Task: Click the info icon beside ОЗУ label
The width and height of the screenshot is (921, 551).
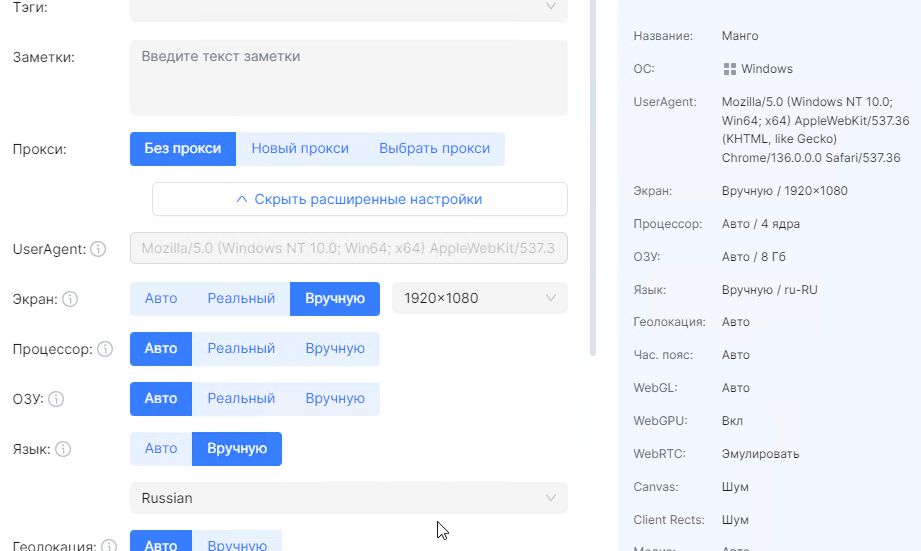Action: click(x=56, y=399)
